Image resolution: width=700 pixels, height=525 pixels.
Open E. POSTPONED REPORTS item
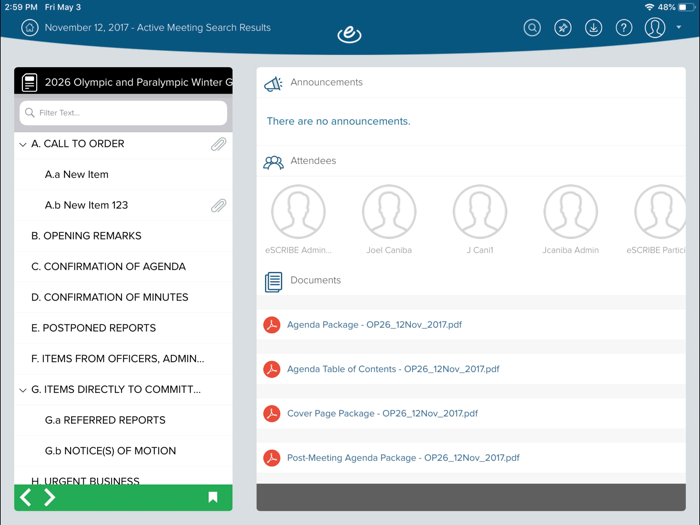pyautogui.click(x=123, y=328)
